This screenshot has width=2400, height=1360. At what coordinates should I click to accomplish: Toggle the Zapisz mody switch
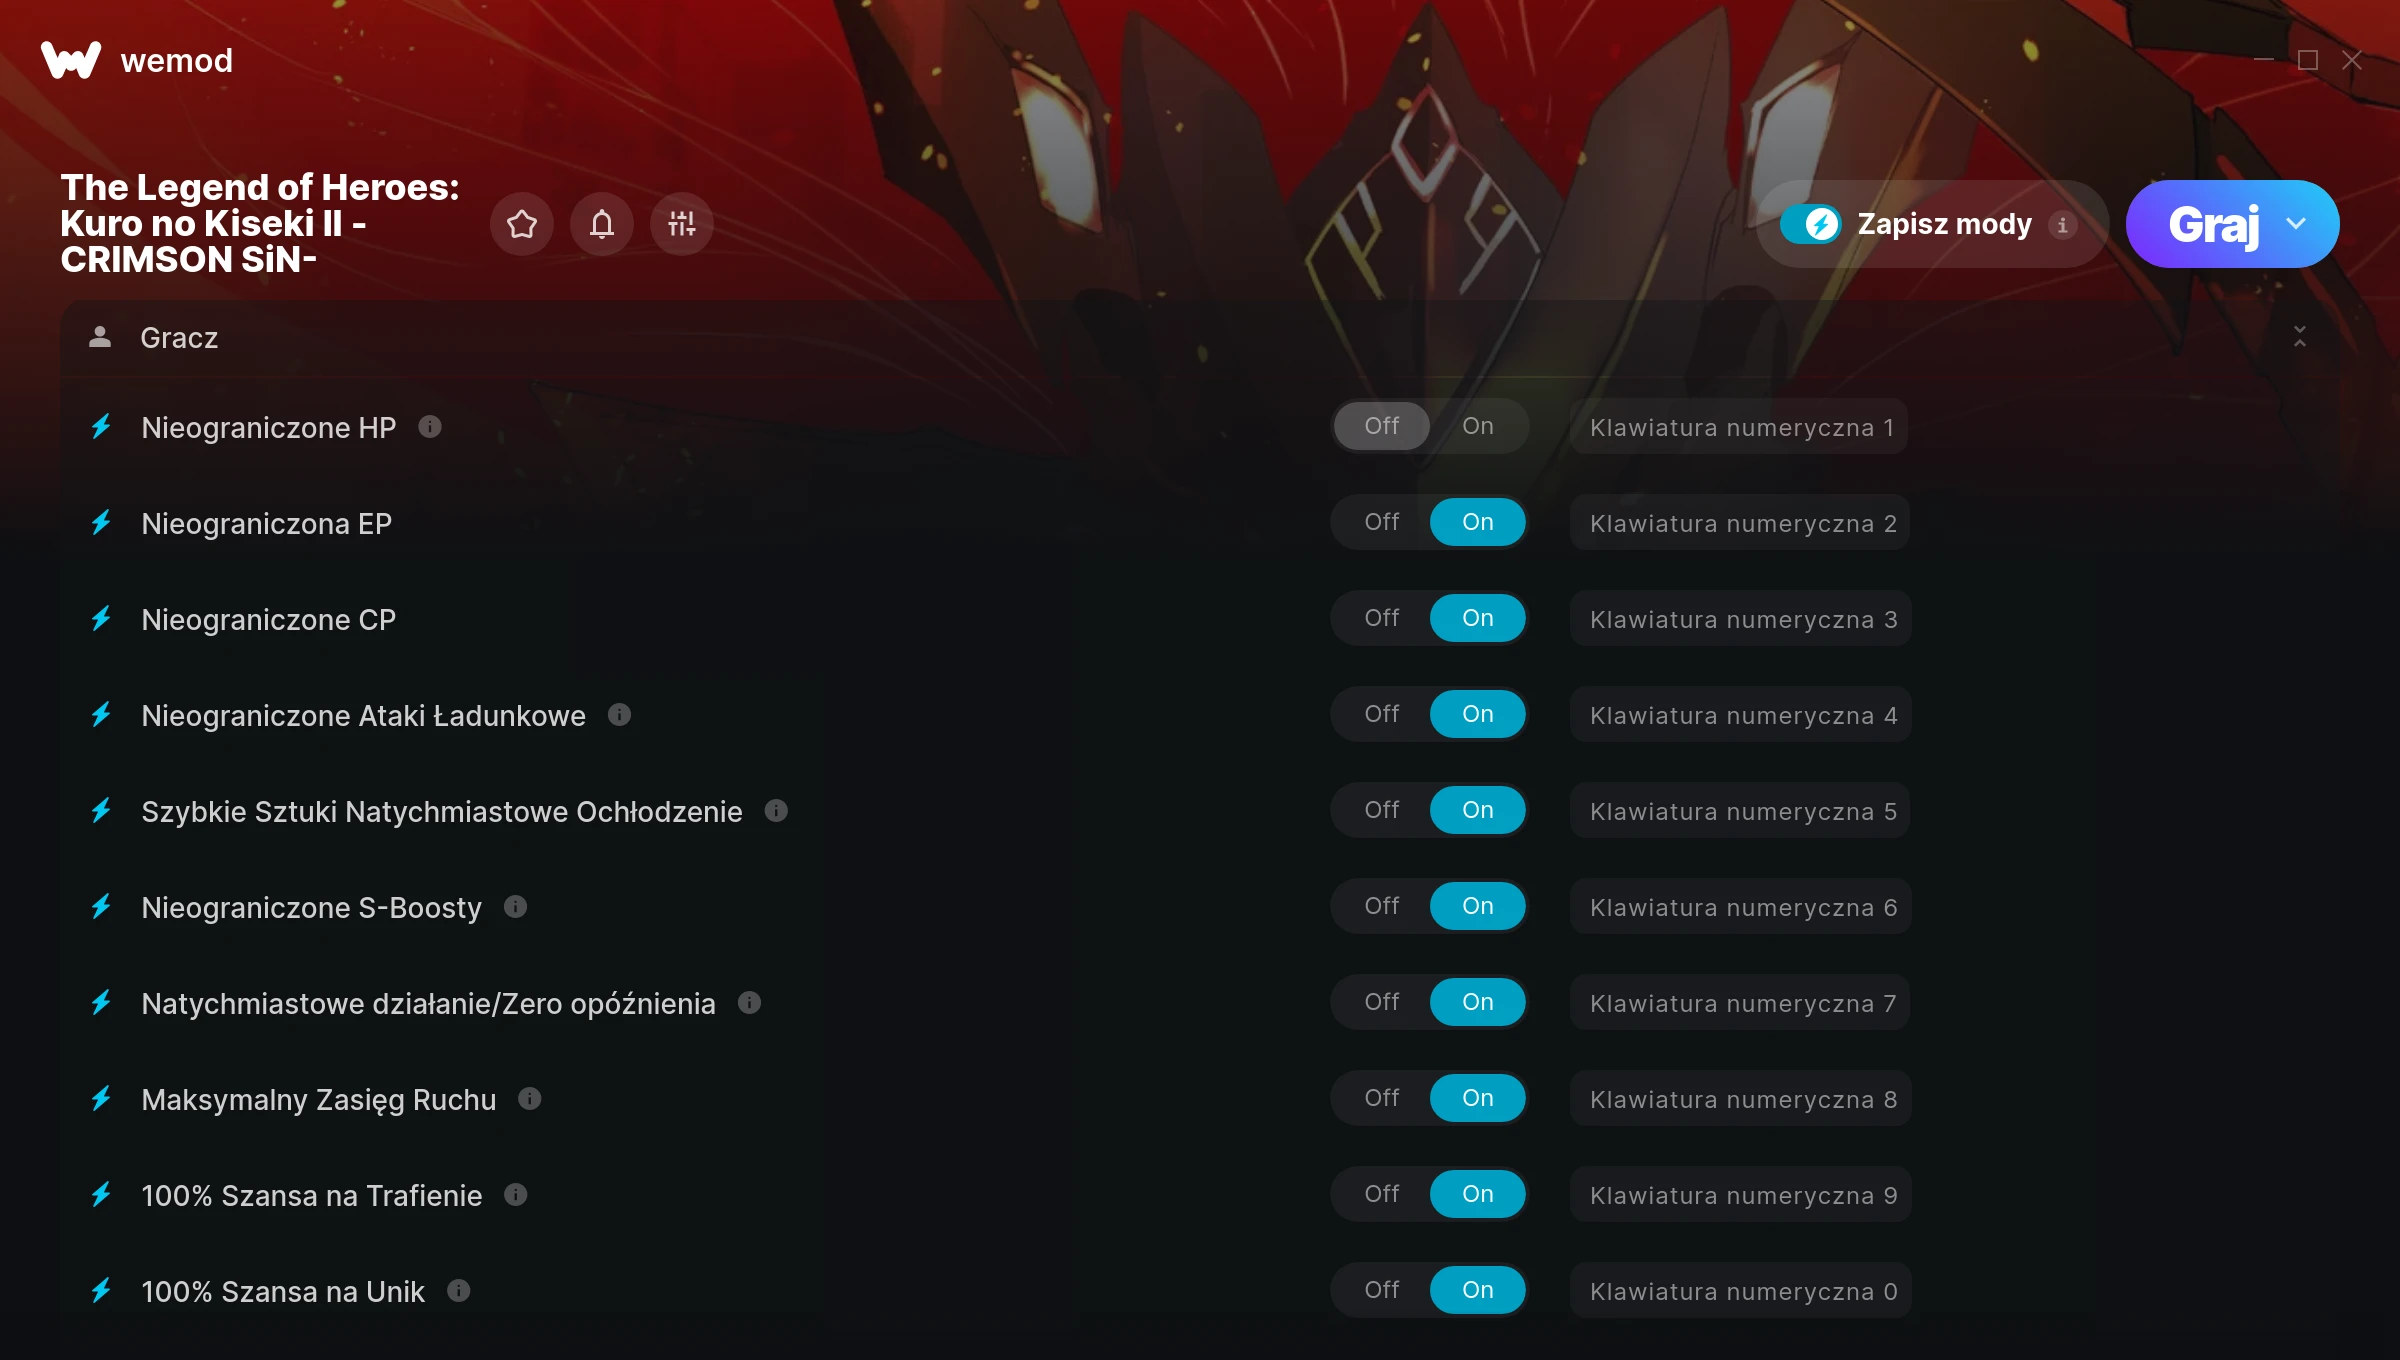tap(1811, 224)
